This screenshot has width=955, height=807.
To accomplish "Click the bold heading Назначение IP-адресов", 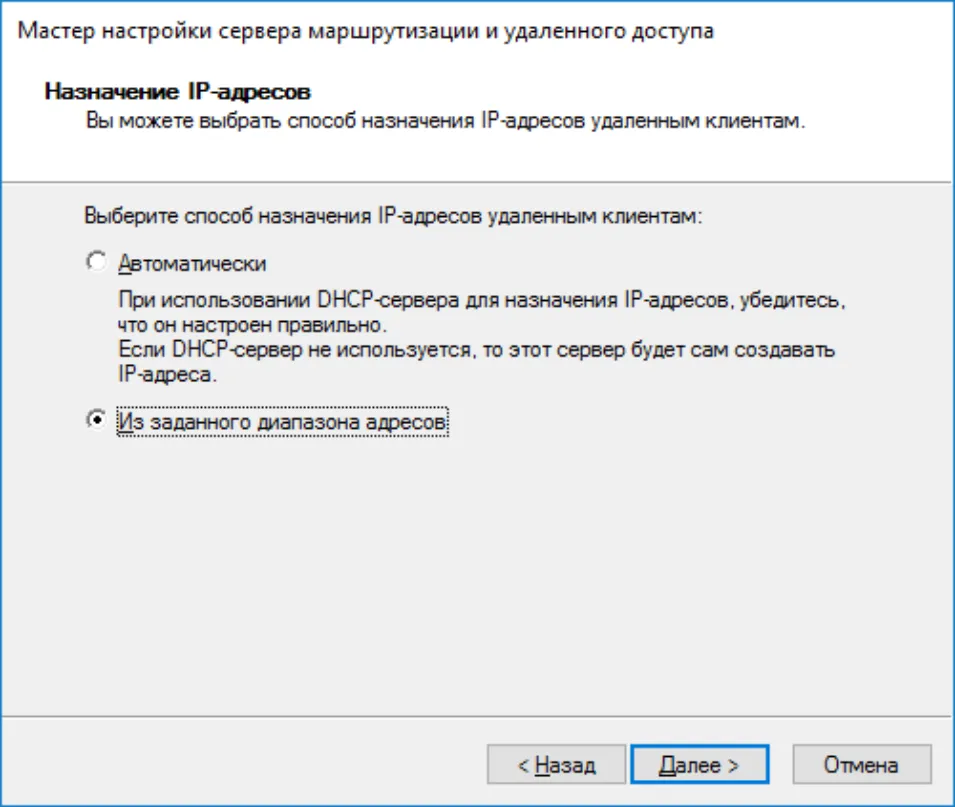I will pos(178,91).
